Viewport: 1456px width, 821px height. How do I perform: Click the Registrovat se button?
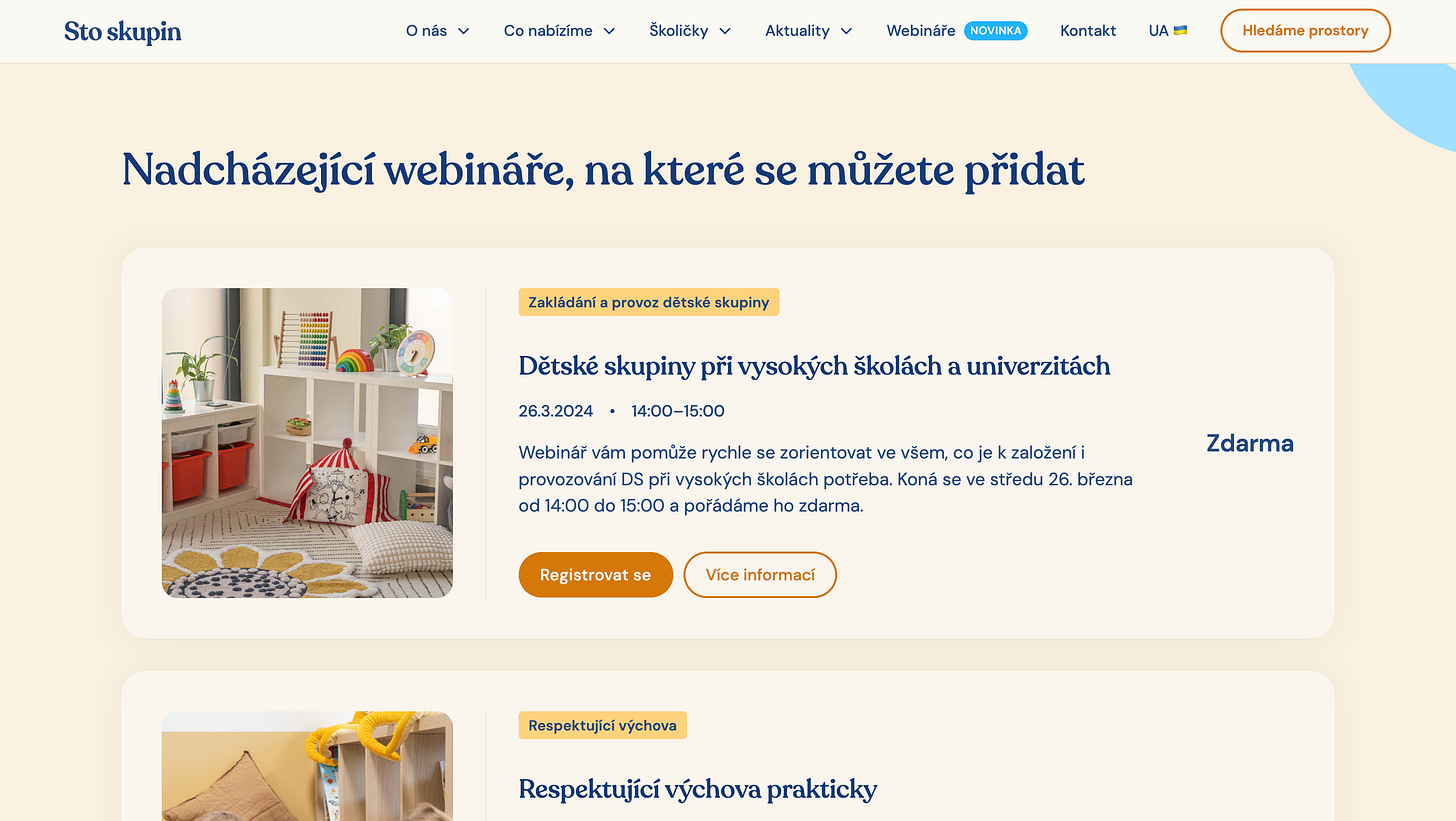tap(595, 575)
